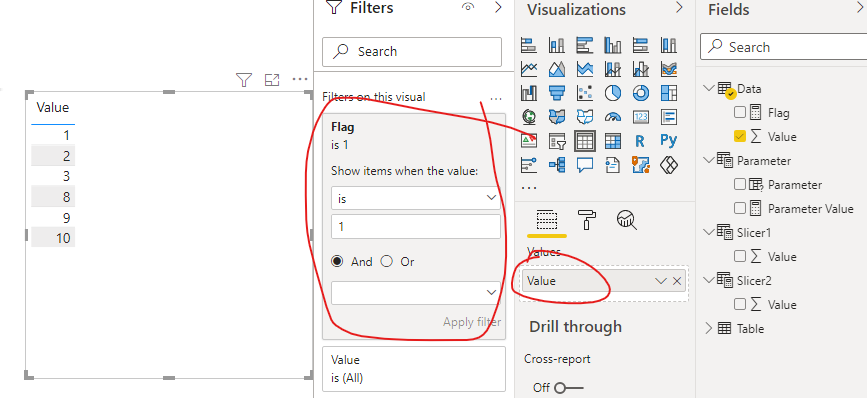This screenshot has width=867, height=398.
Task: Open the Value field well dropdown arrow
Action: coord(661,281)
